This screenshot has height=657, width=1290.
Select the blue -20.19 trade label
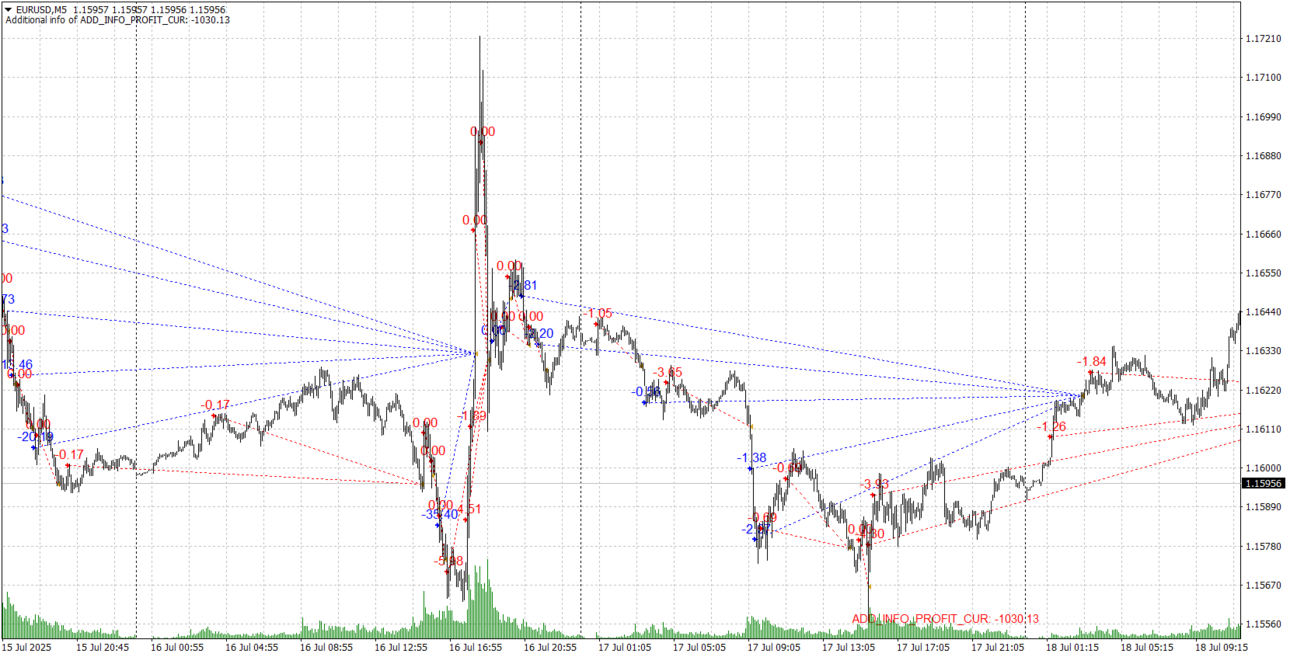(x=36, y=437)
